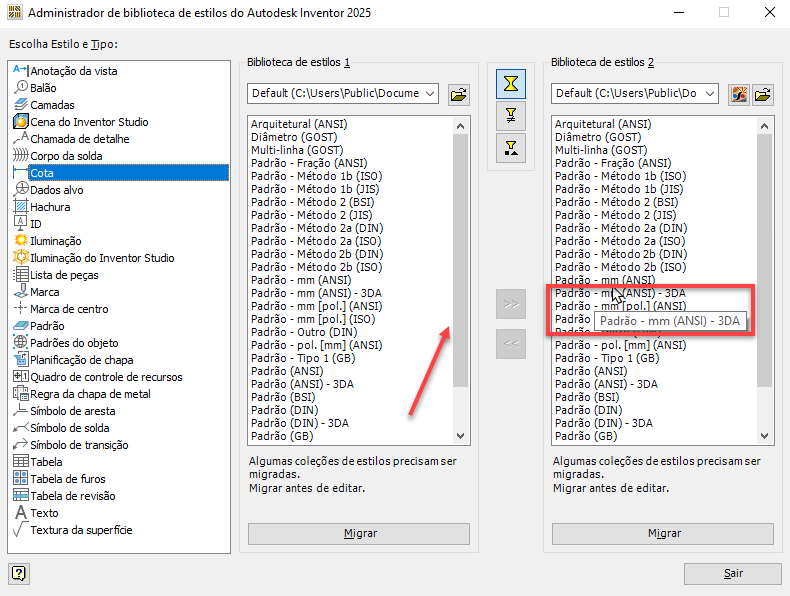Select the Símbolo de solda icon
The height and width of the screenshot is (596, 790).
[x=21, y=428]
